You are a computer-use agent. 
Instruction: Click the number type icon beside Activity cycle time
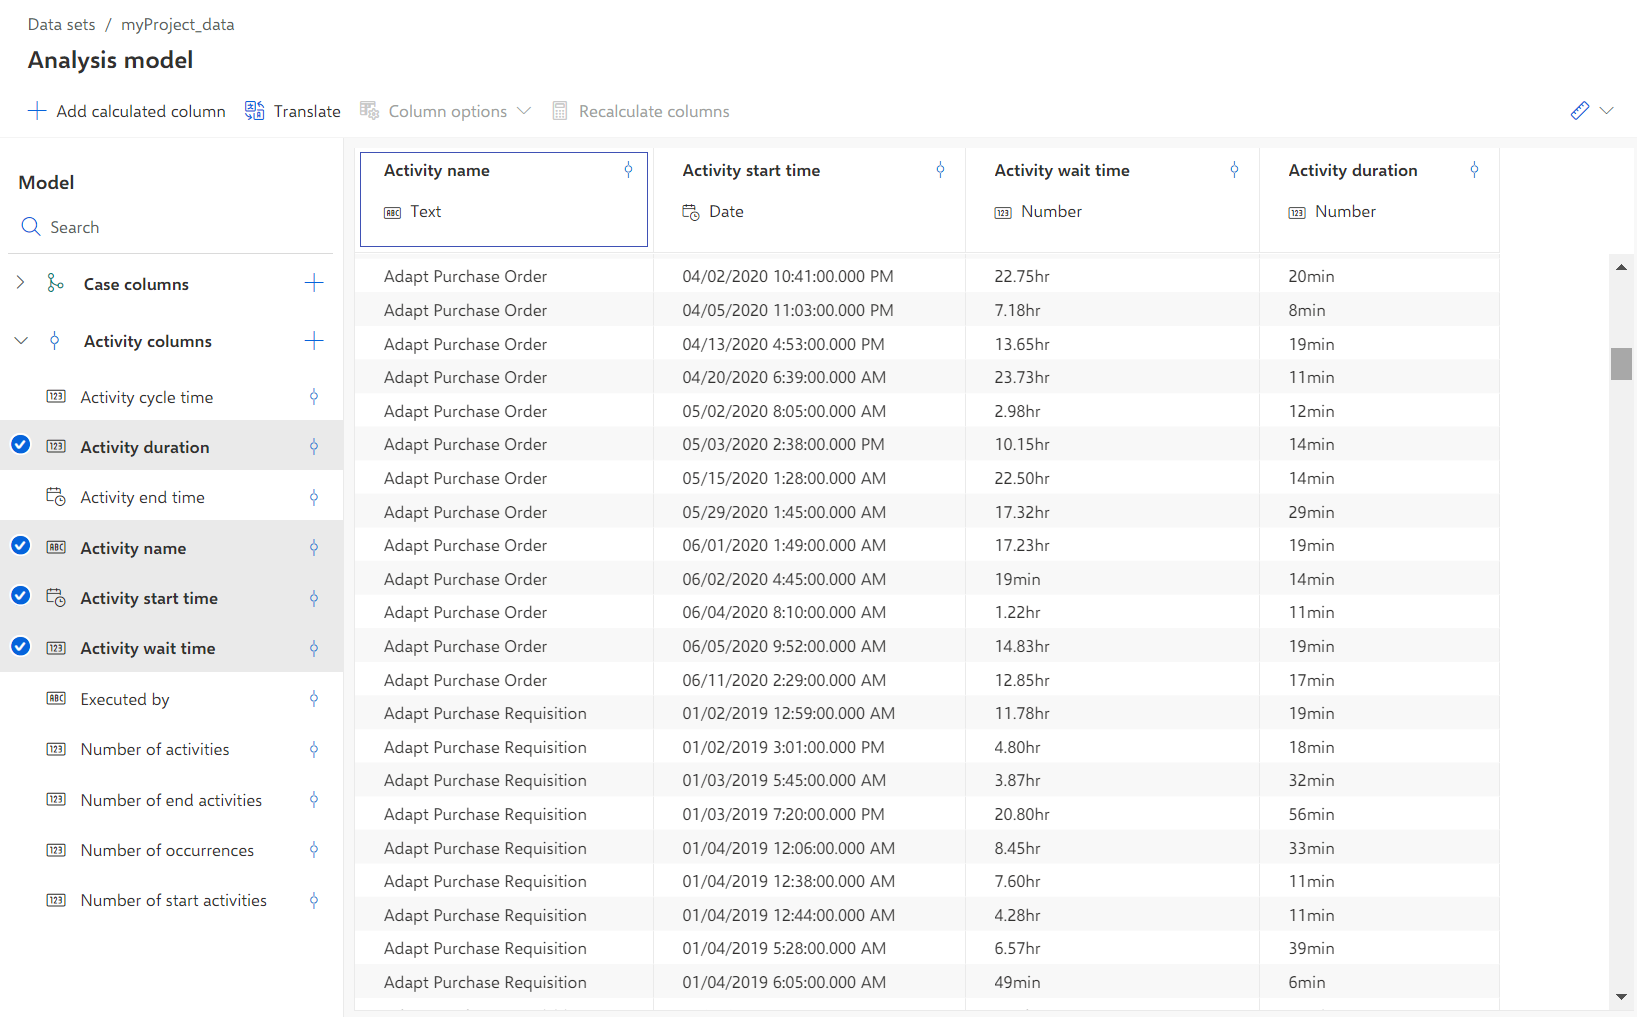tap(56, 397)
